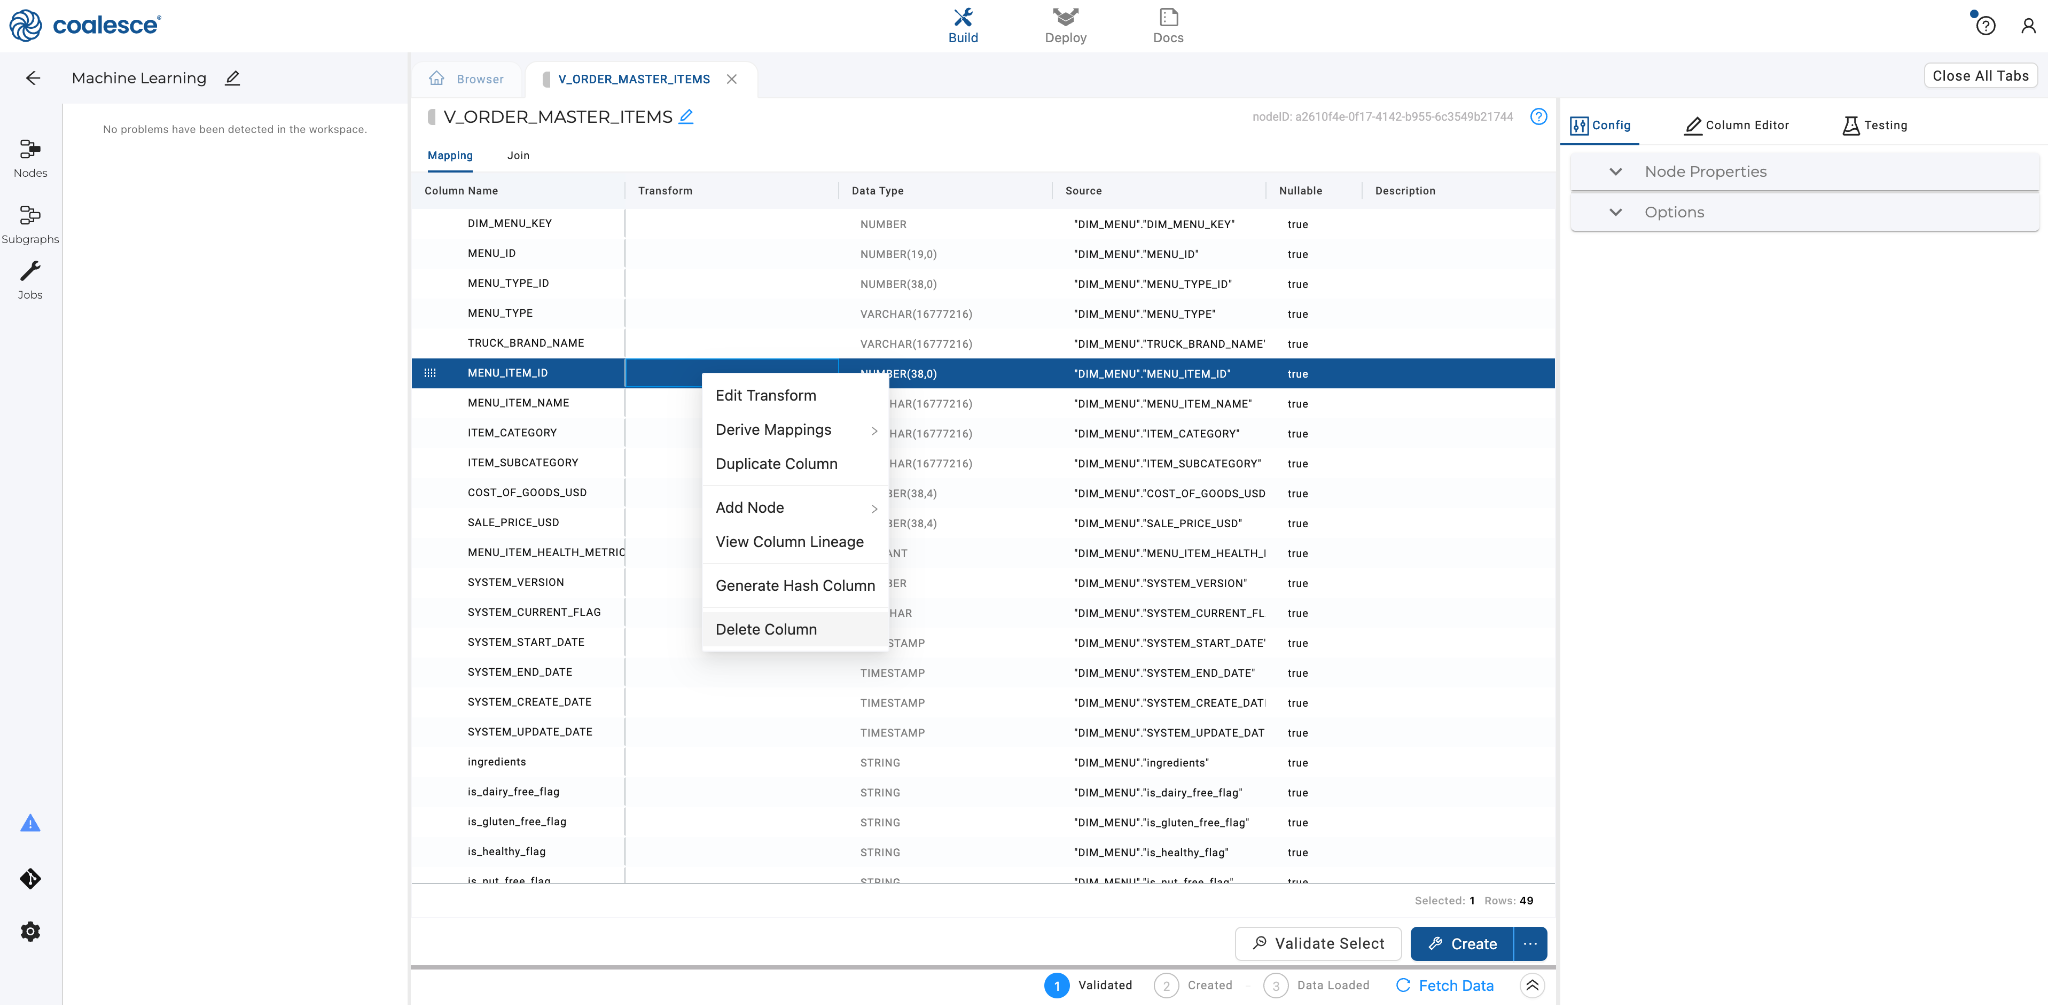The height and width of the screenshot is (1005, 2048).
Task: Open Add Node submenu
Action: point(796,508)
